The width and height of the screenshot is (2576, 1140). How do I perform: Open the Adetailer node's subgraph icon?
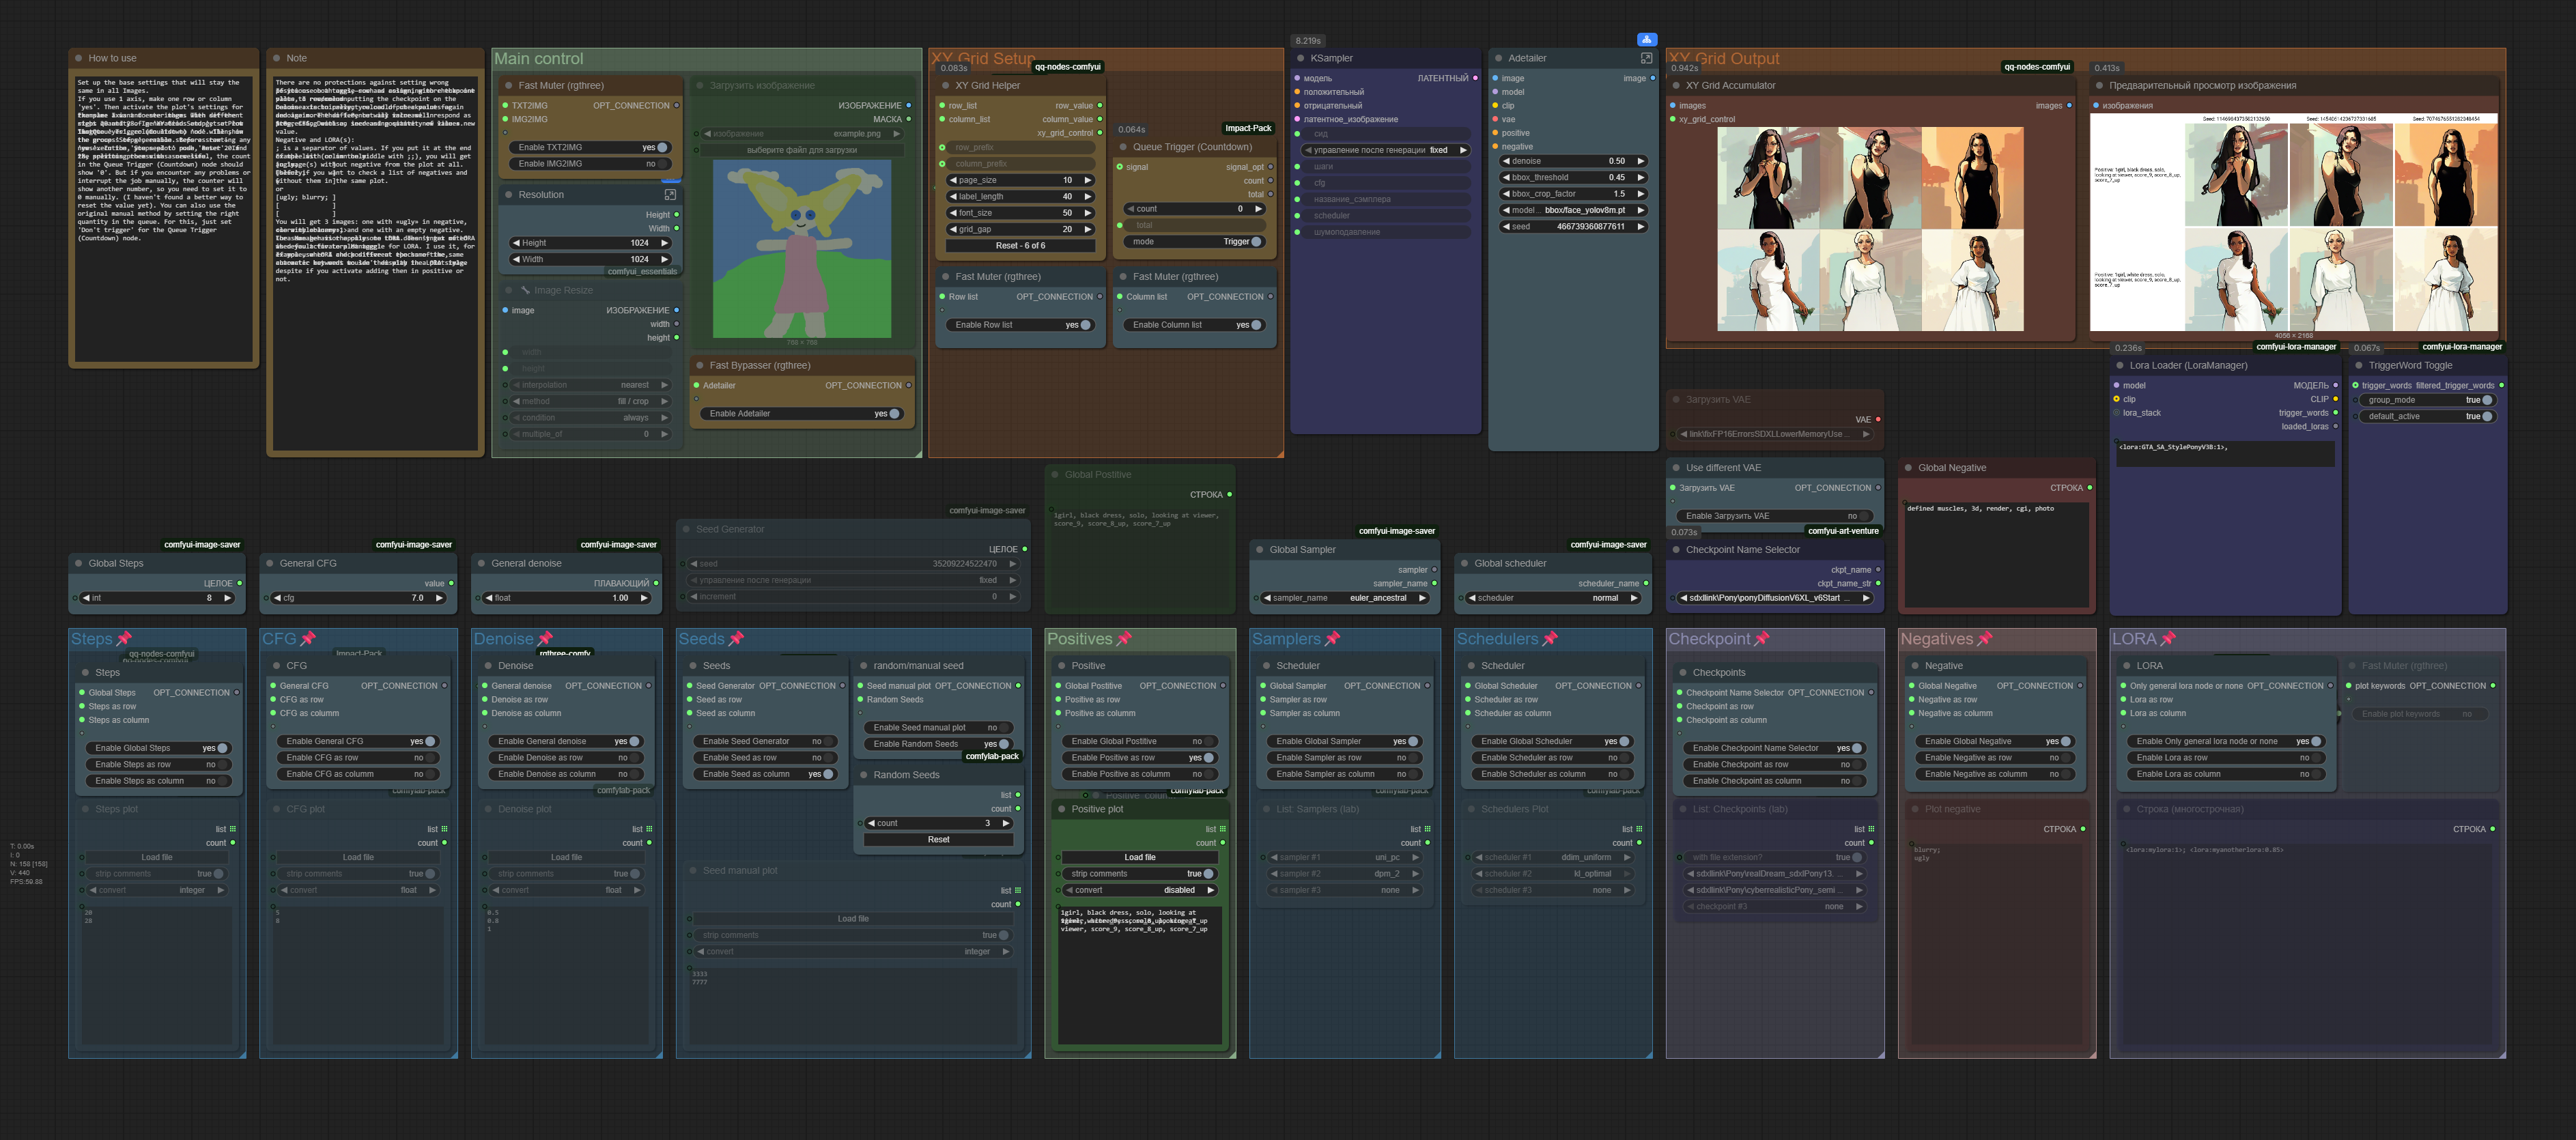coord(1646,58)
